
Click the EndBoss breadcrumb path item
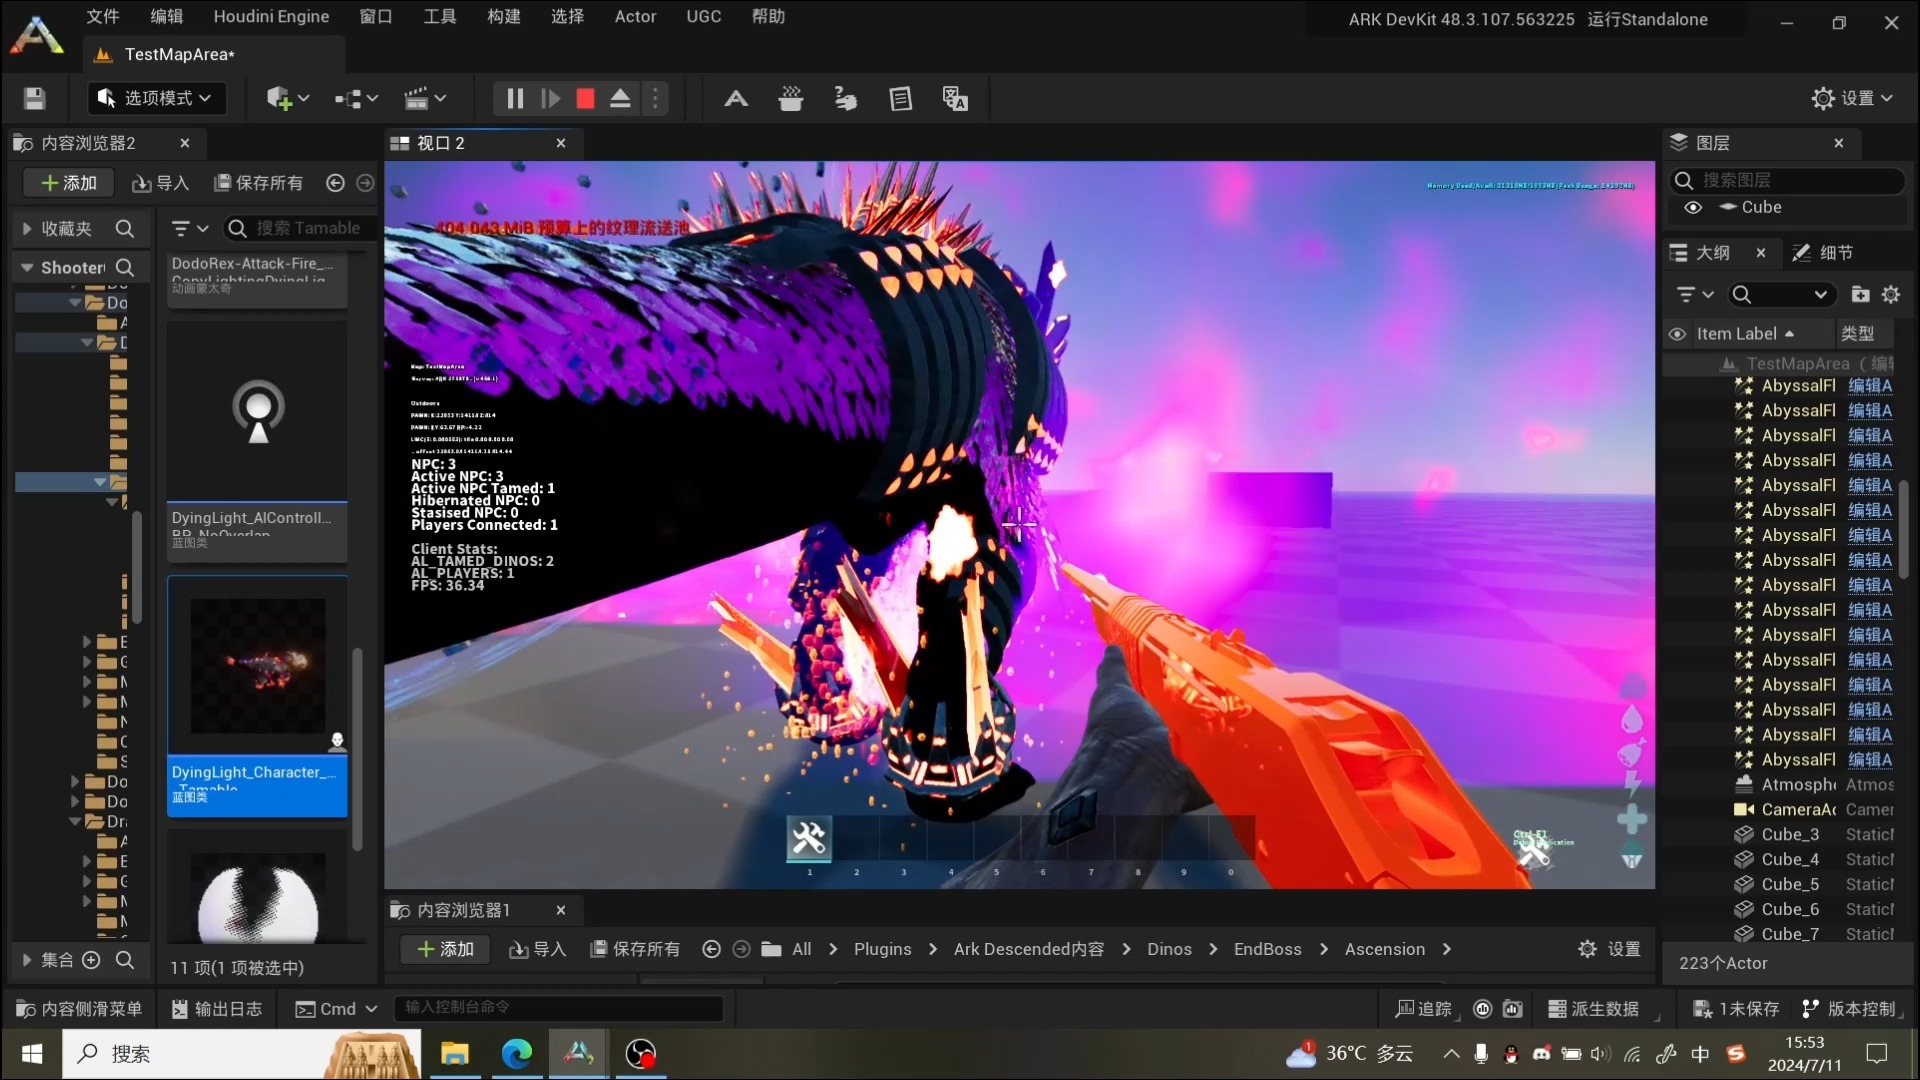pyautogui.click(x=1267, y=948)
